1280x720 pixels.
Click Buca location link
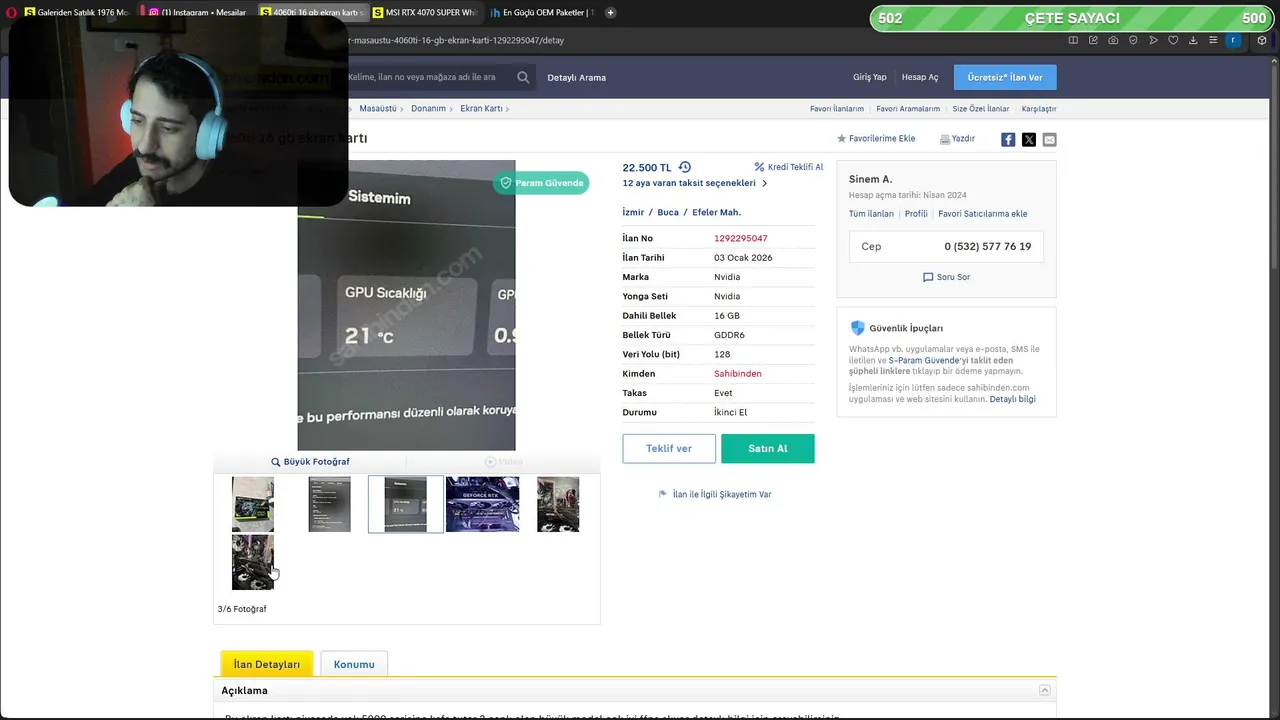pos(668,212)
